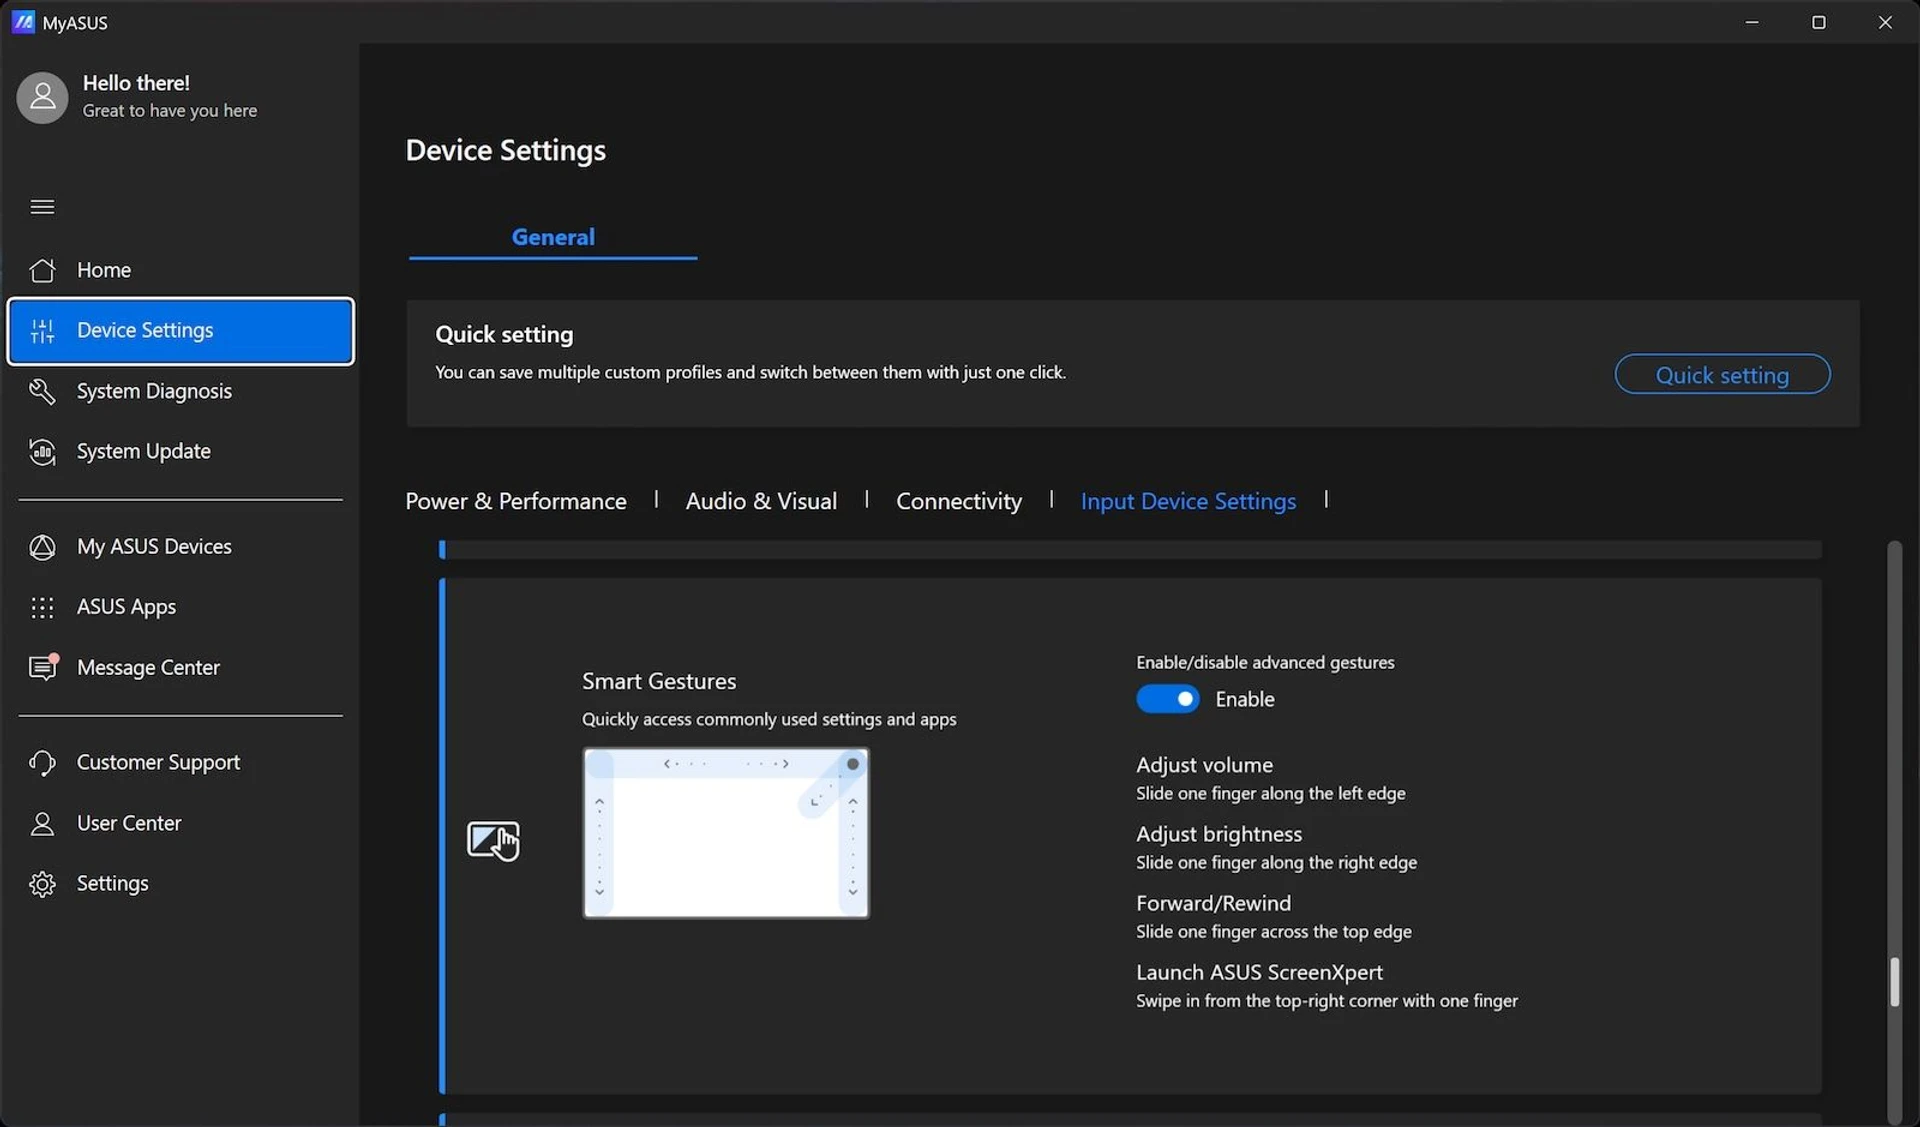Open Settings in the sidebar
The image size is (1920, 1127).
click(180, 884)
